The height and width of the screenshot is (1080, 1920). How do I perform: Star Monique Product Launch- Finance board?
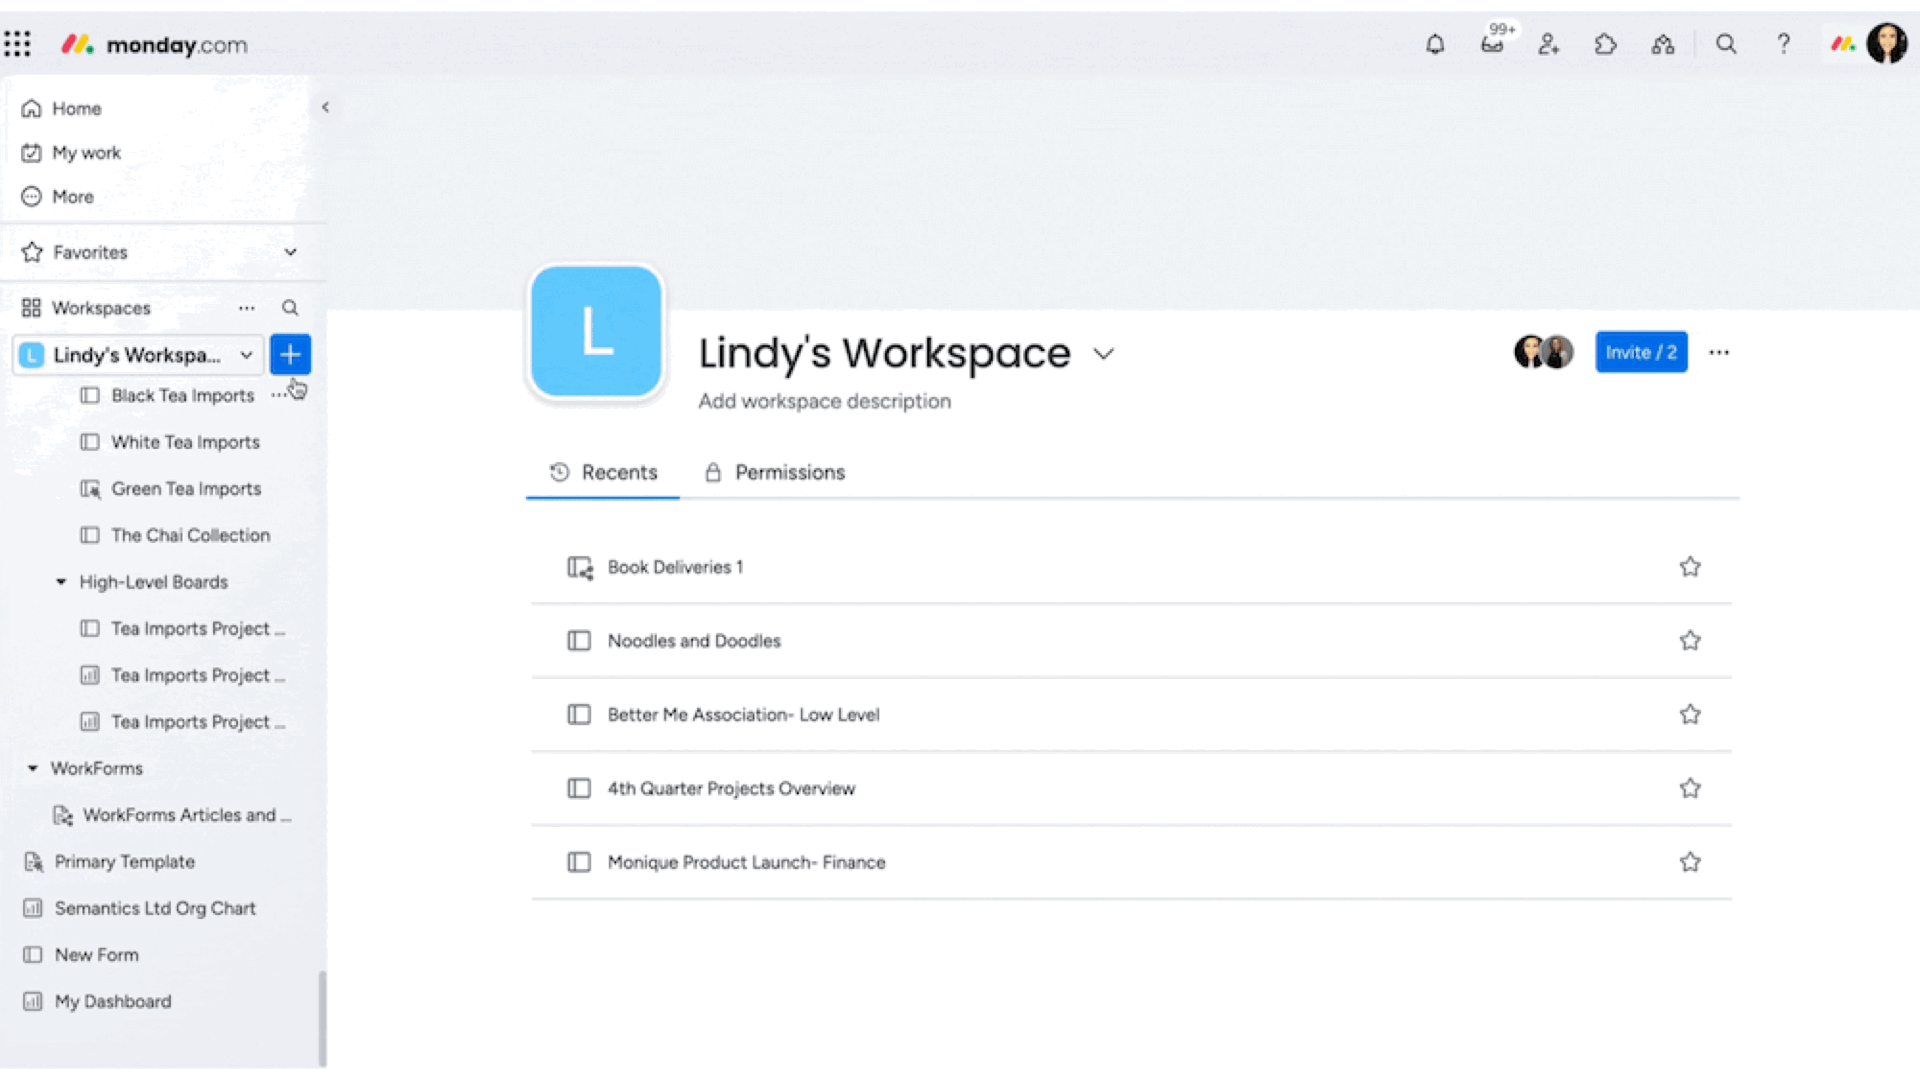click(x=1690, y=862)
